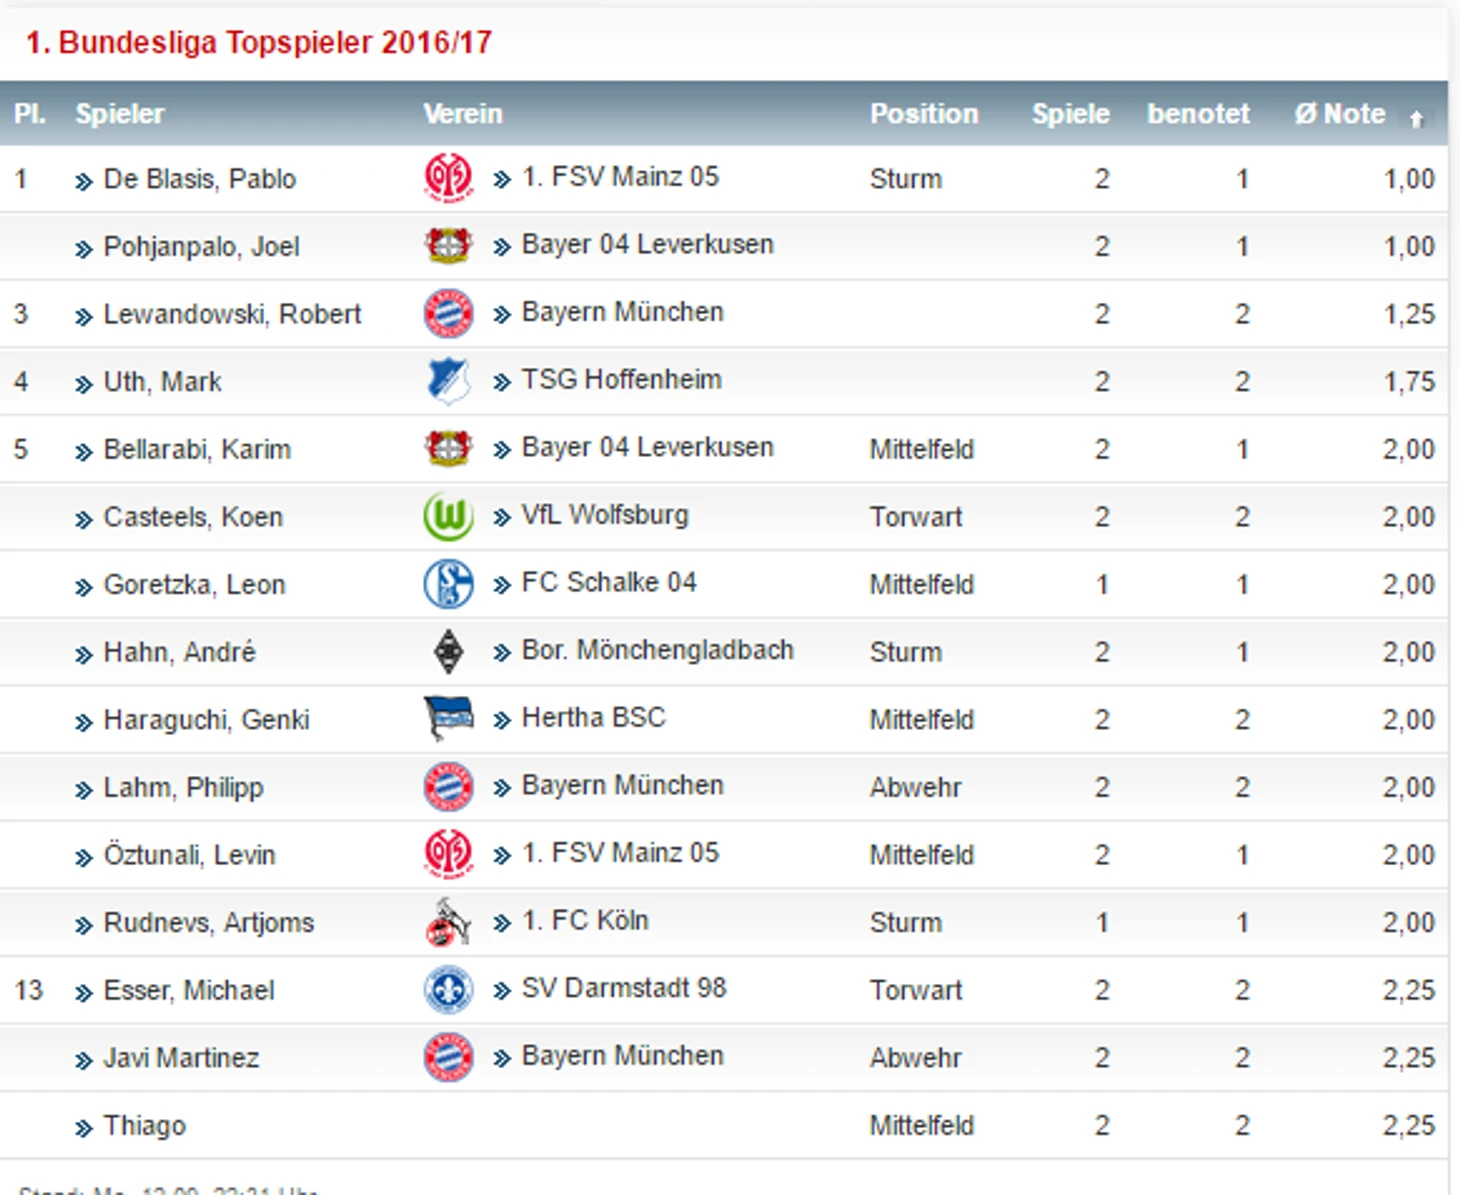
Task: Click the Verein column header
Action: [x=463, y=114]
